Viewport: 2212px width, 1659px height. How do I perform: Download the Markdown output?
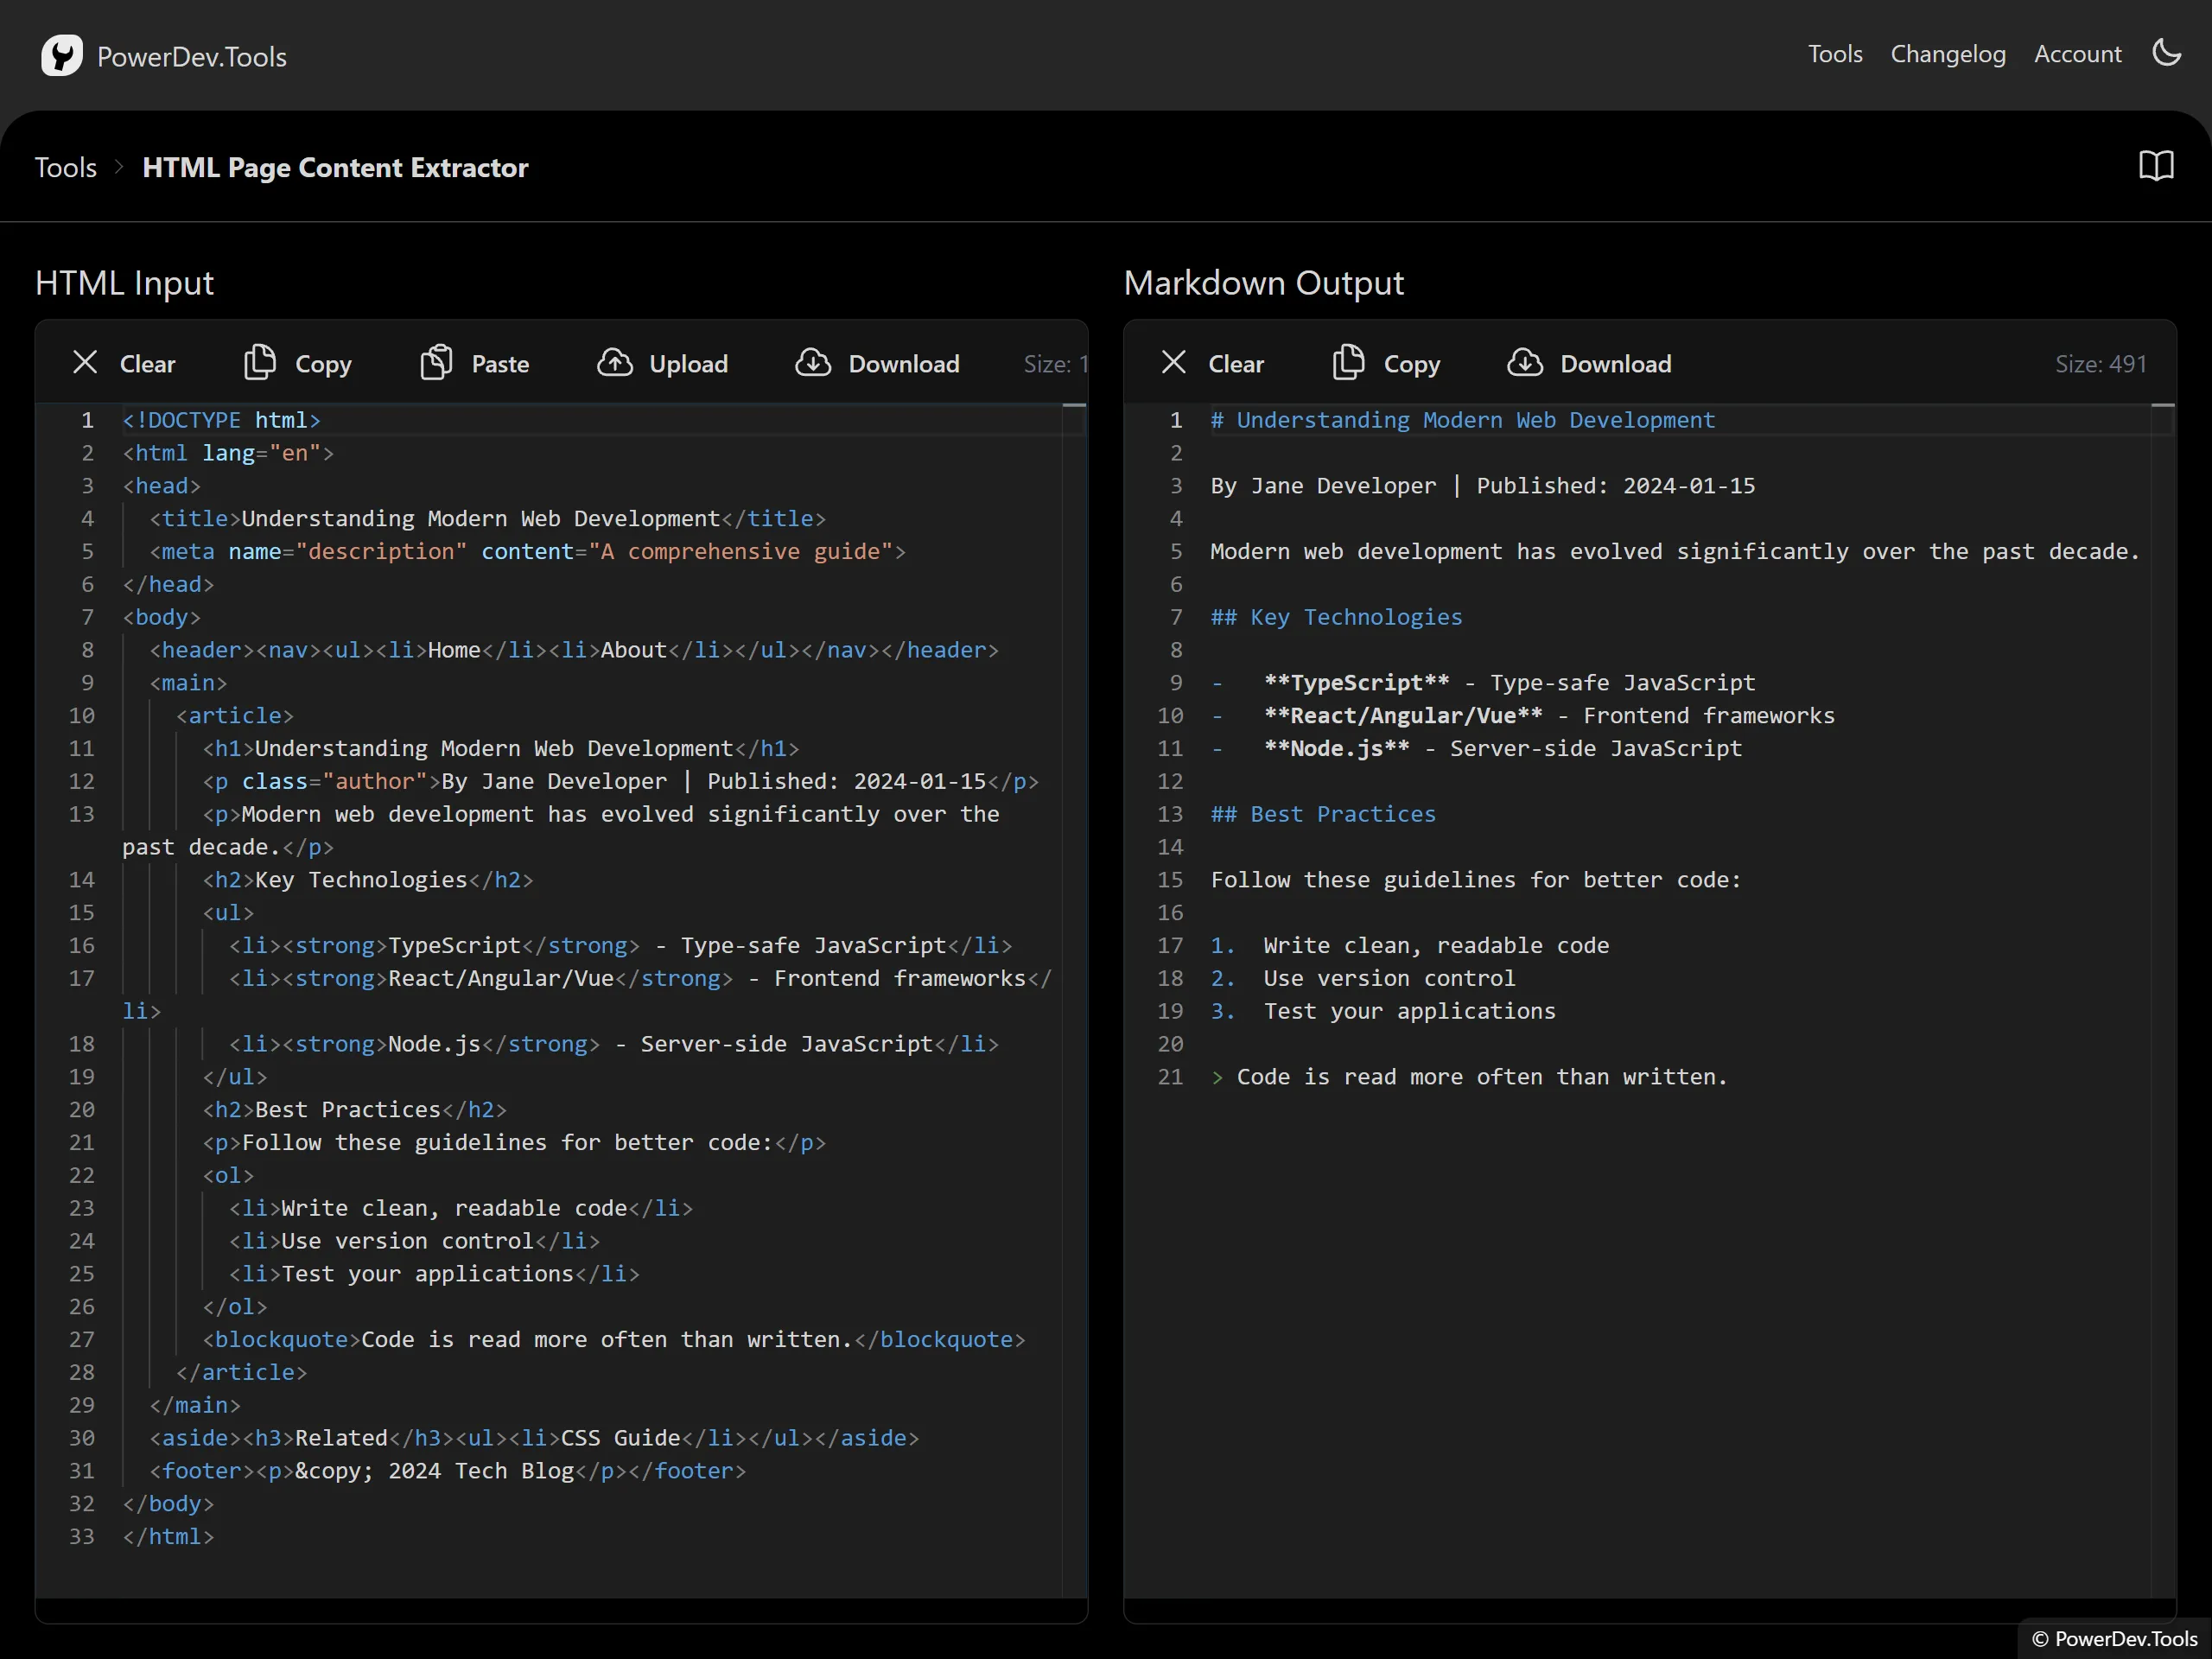point(1589,363)
